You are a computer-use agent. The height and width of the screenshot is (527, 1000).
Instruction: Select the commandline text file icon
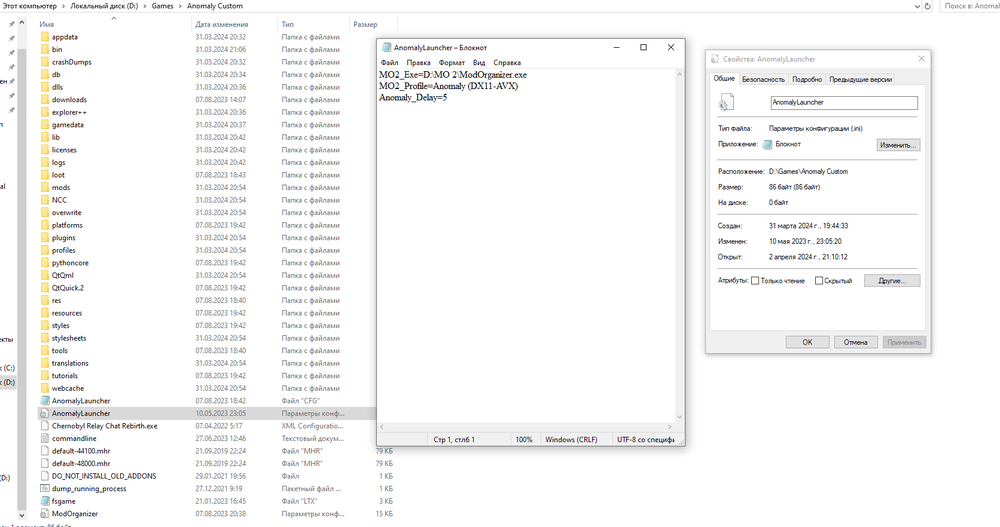click(x=45, y=438)
